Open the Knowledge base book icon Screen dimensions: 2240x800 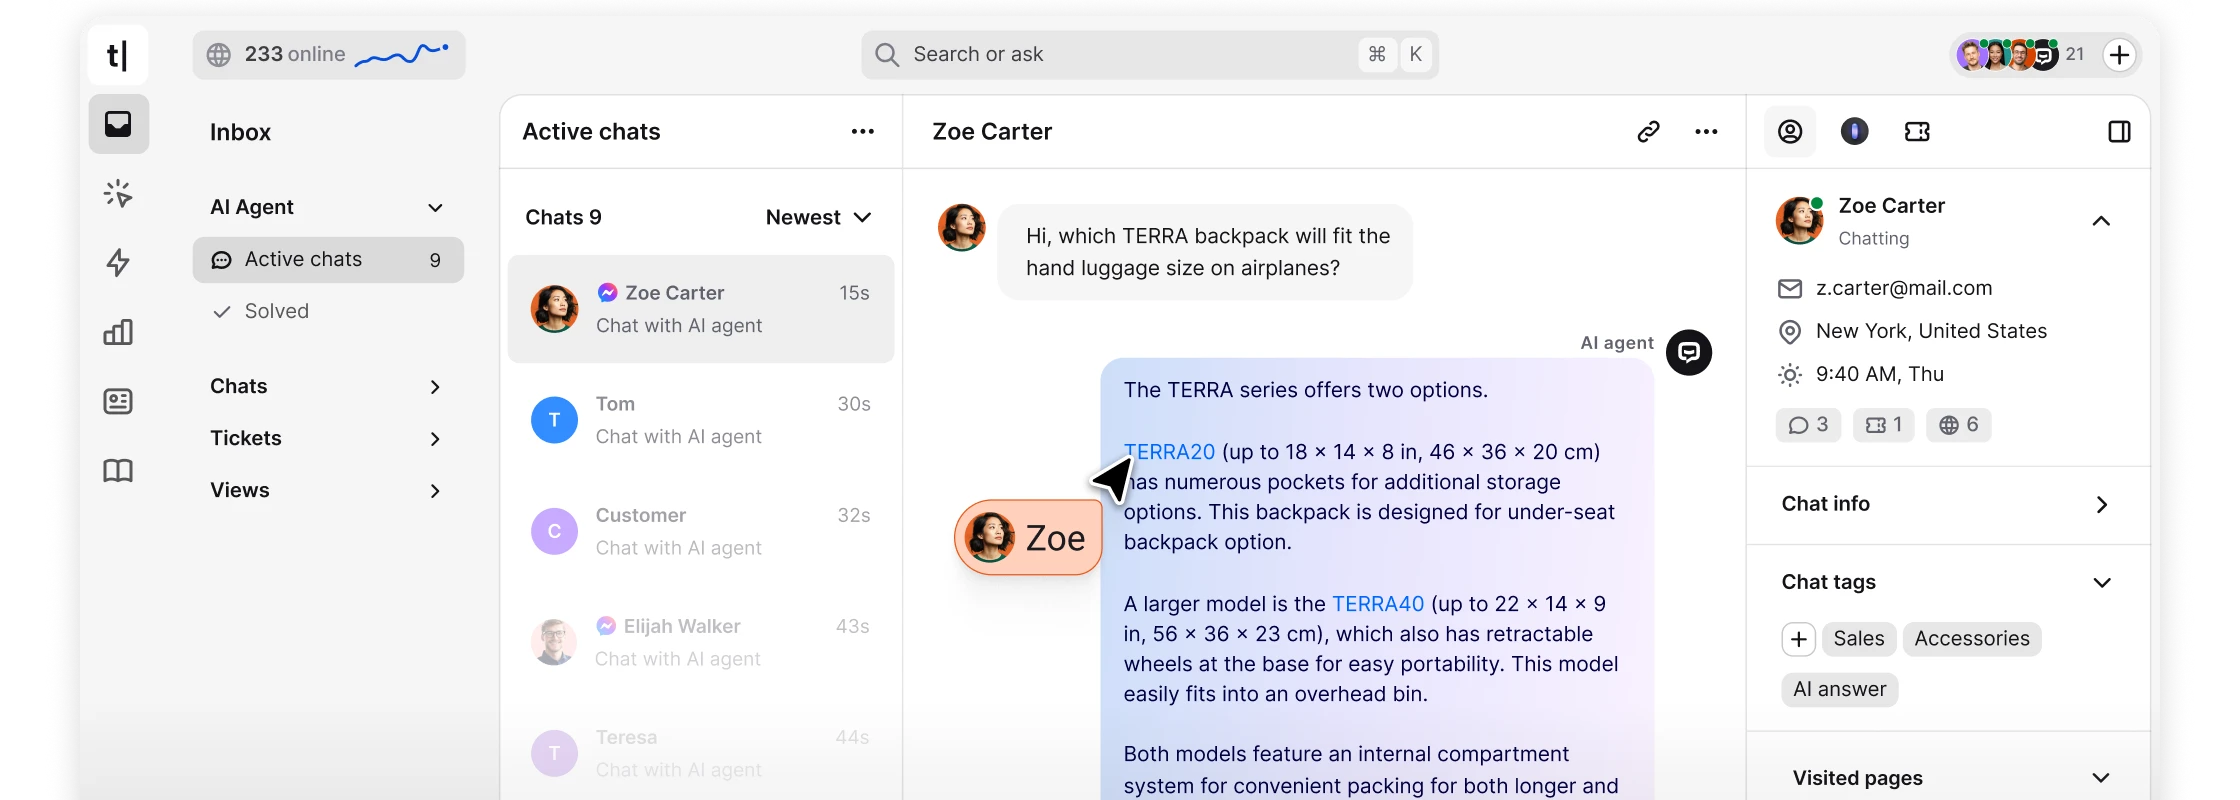point(118,470)
